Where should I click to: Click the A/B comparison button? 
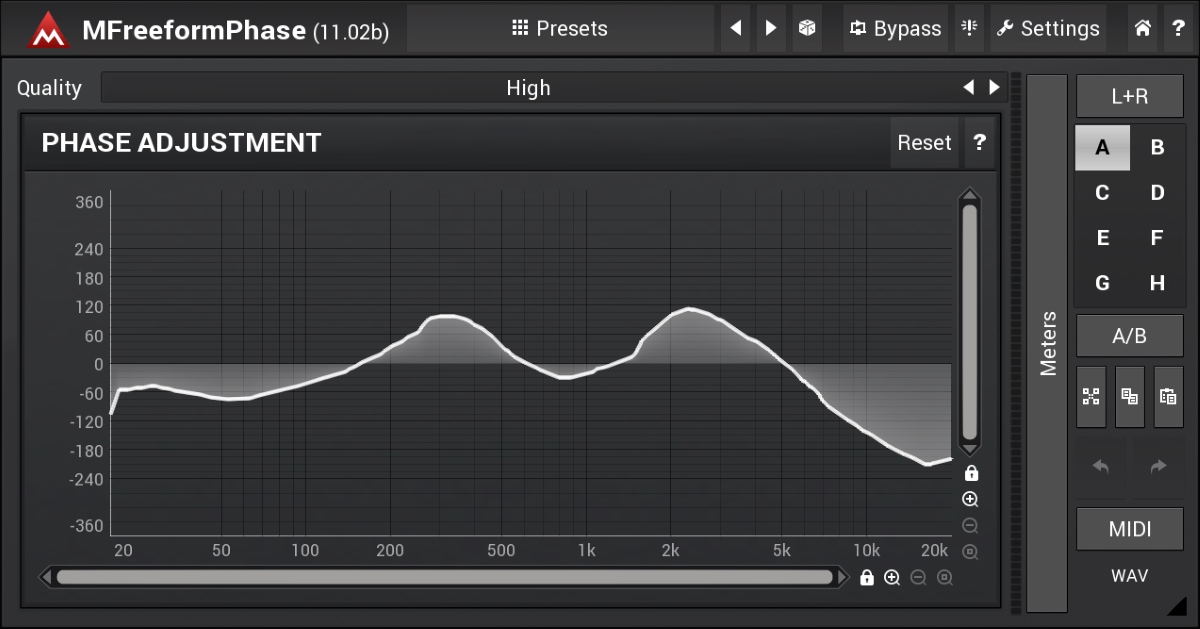[1130, 336]
